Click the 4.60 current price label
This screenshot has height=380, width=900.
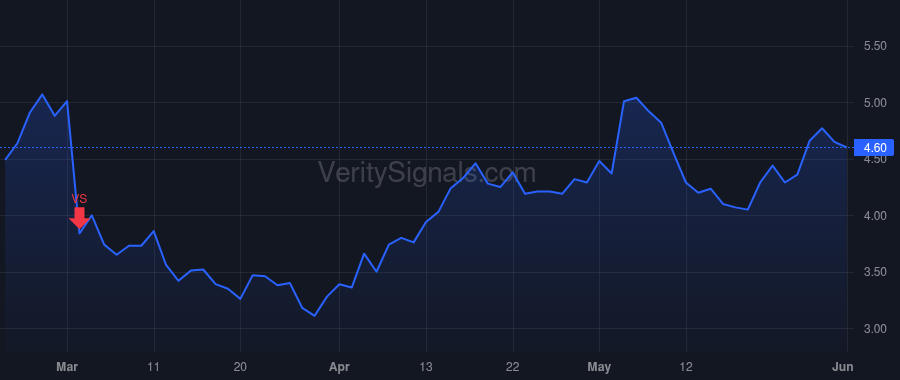pos(874,148)
